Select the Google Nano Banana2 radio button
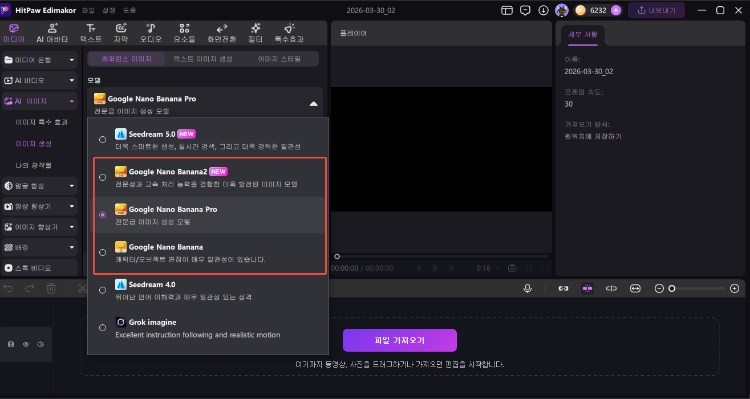Viewport: 750px width, 399px height. tap(102, 177)
